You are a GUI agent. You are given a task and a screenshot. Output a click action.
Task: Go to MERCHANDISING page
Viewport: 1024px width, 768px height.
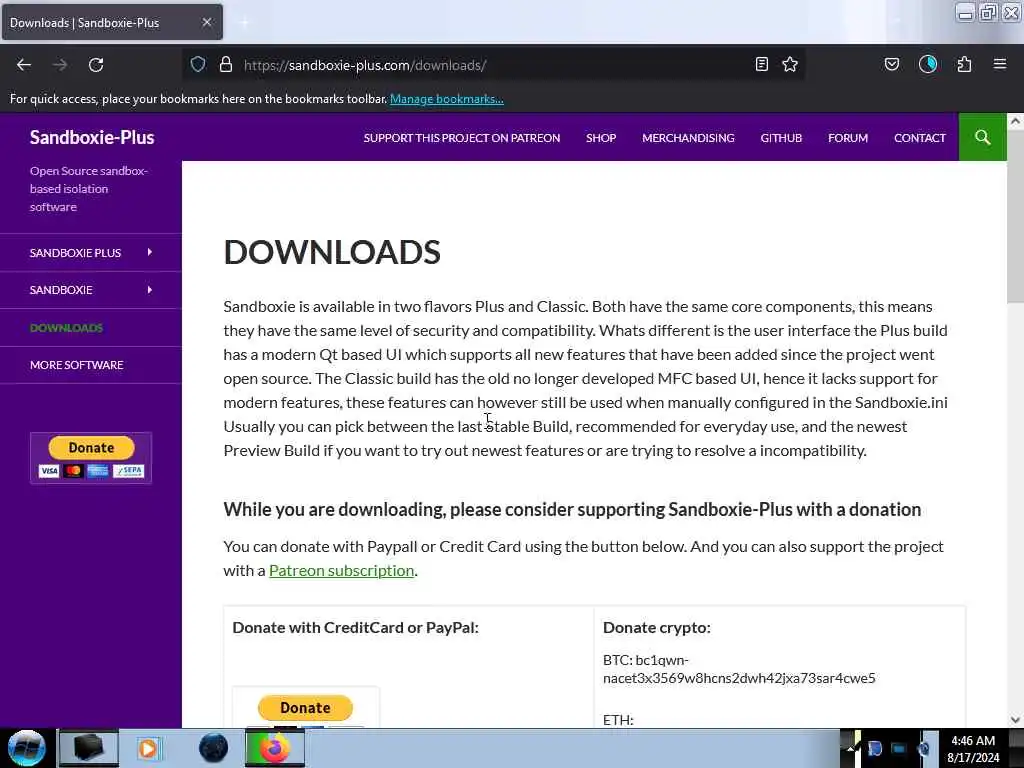click(x=688, y=138)
